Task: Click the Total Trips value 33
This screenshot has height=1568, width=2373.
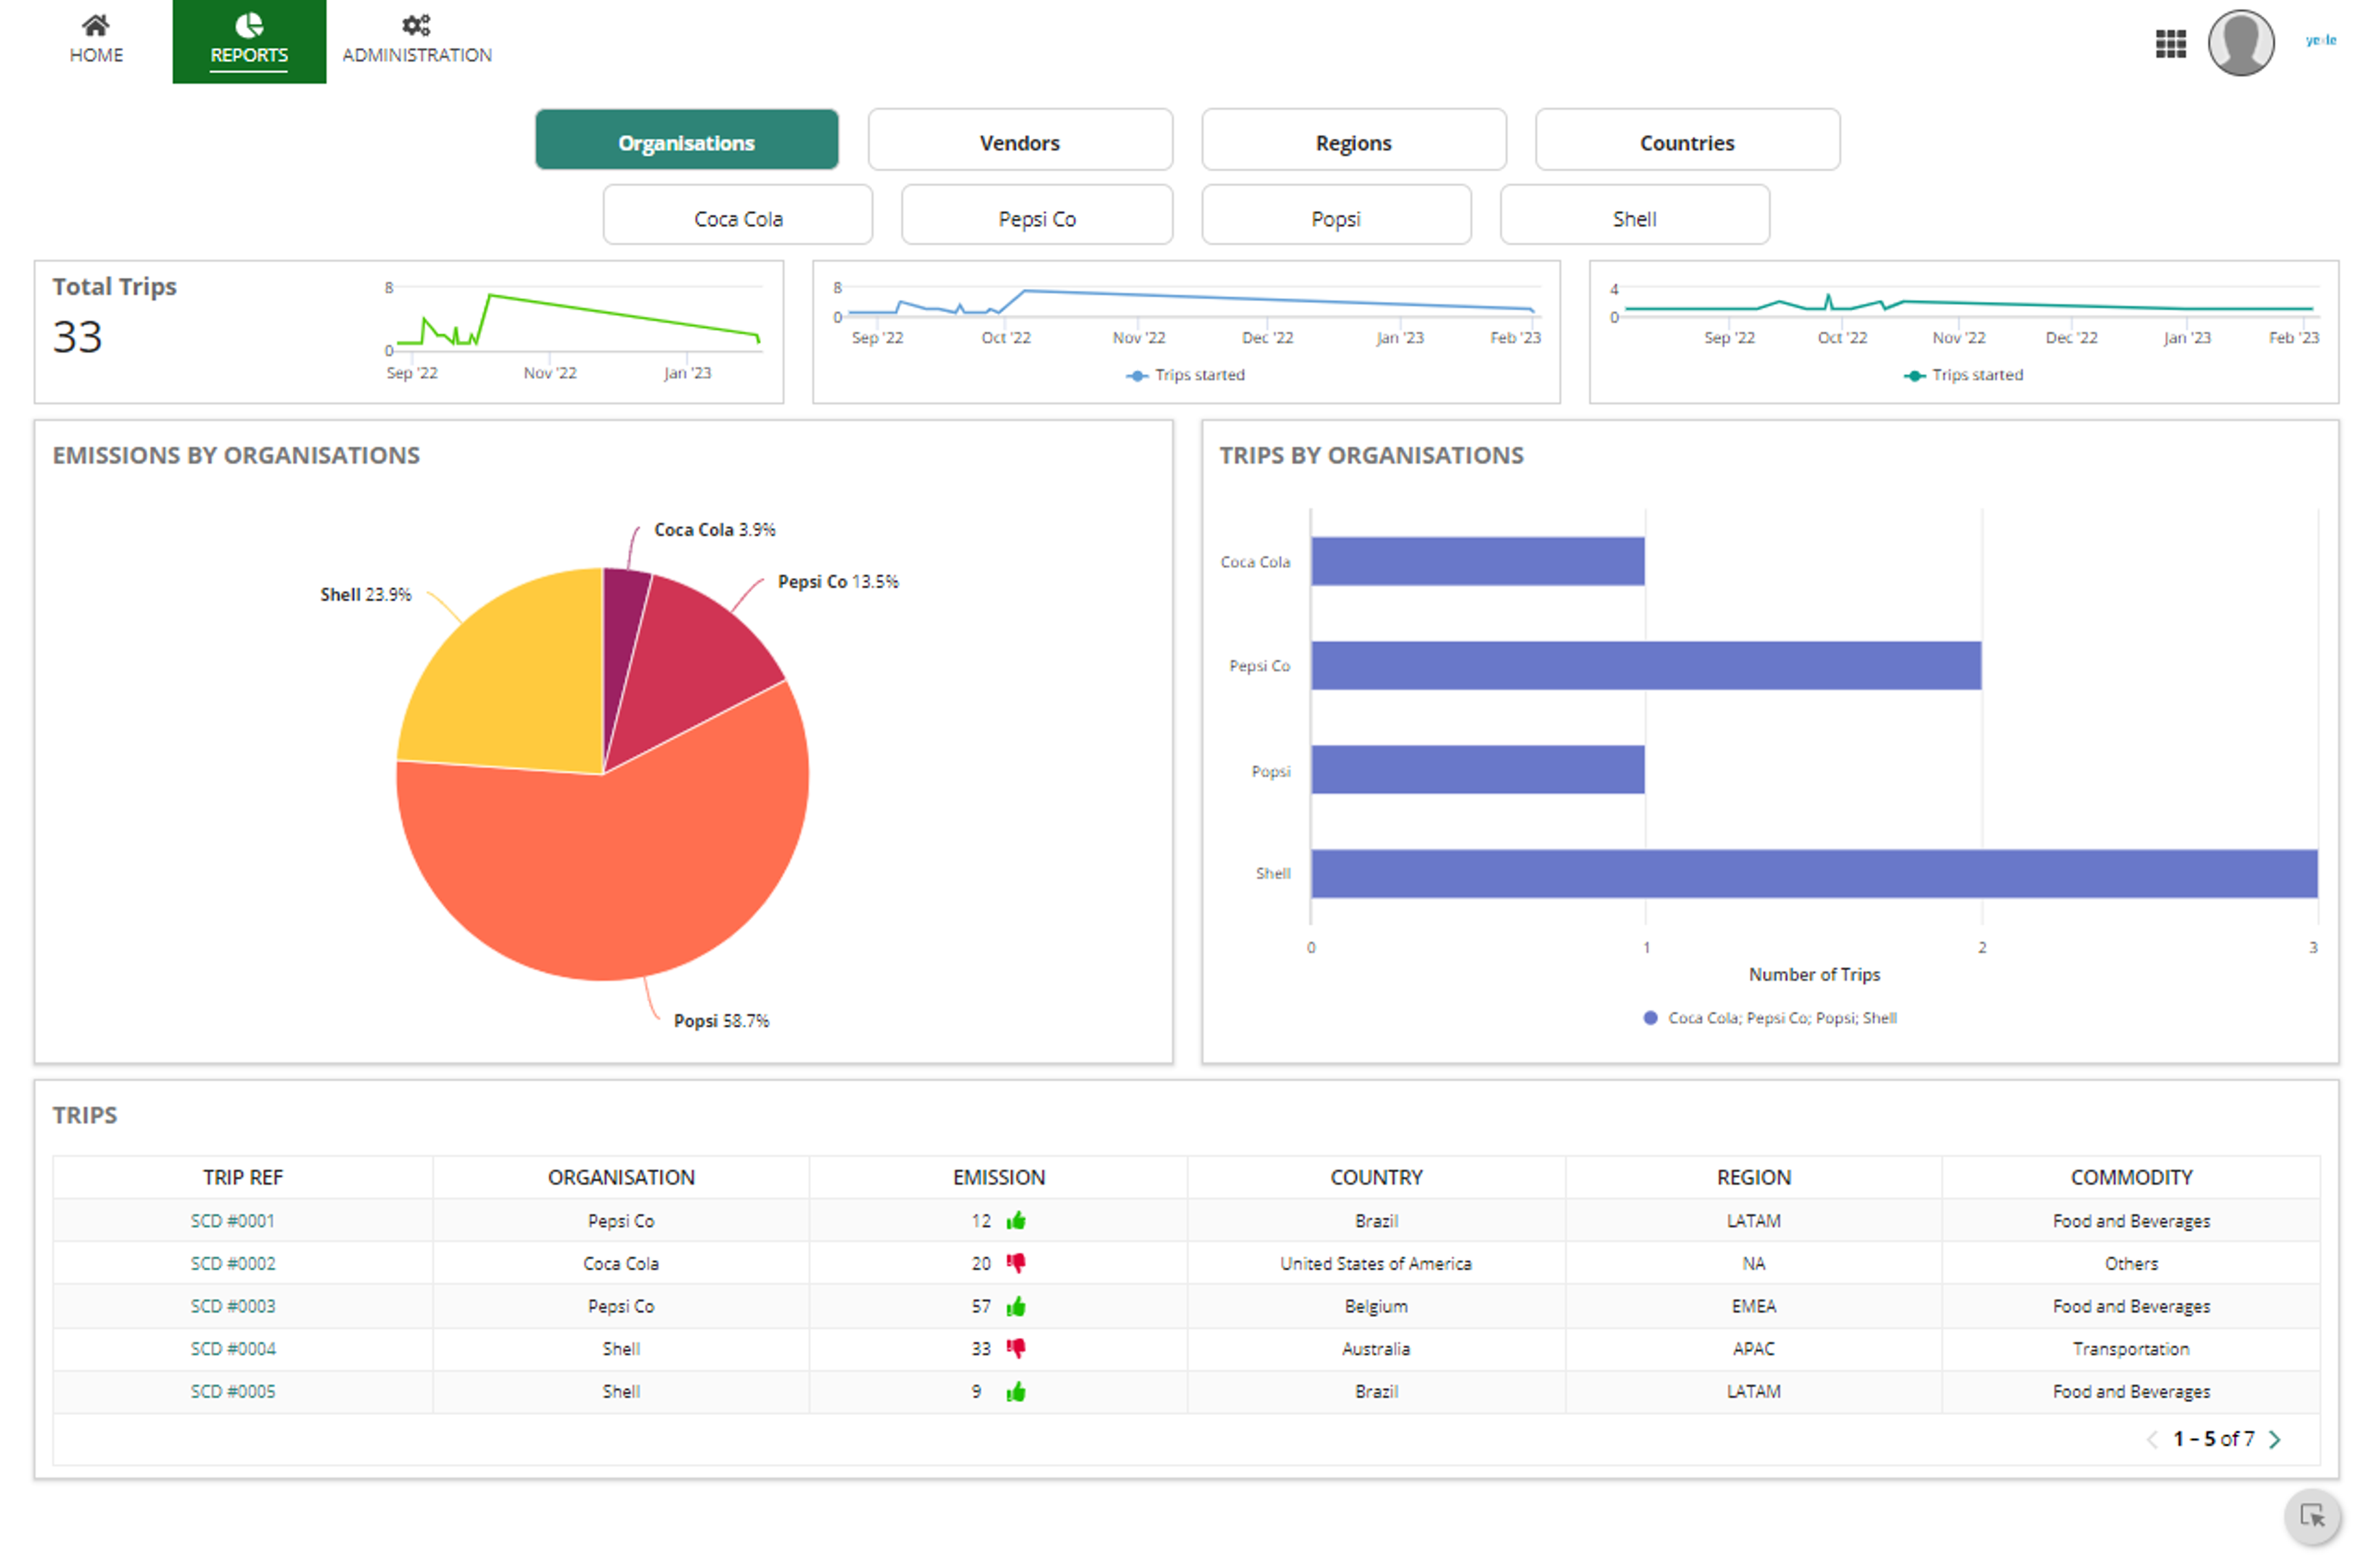Action: pos(78,337)
